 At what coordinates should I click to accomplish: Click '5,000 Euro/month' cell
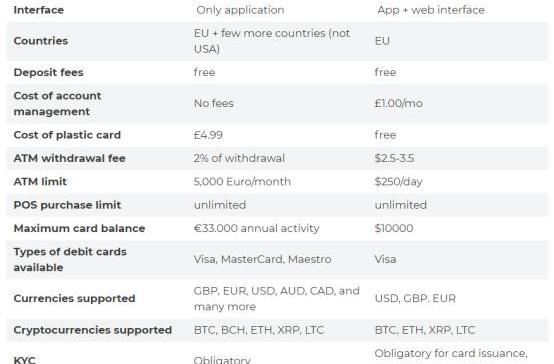click(x=242, y=181)
